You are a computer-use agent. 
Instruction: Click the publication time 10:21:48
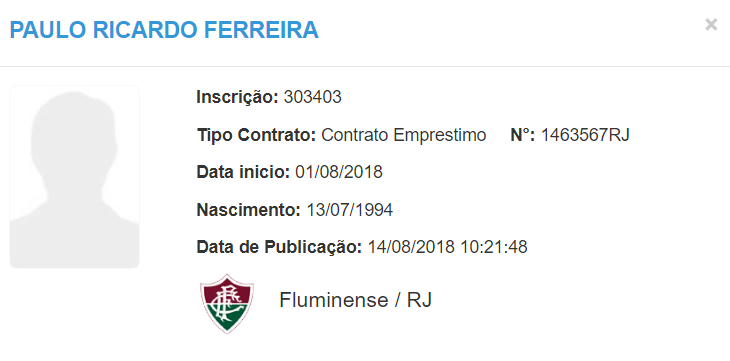coord(493,247)
